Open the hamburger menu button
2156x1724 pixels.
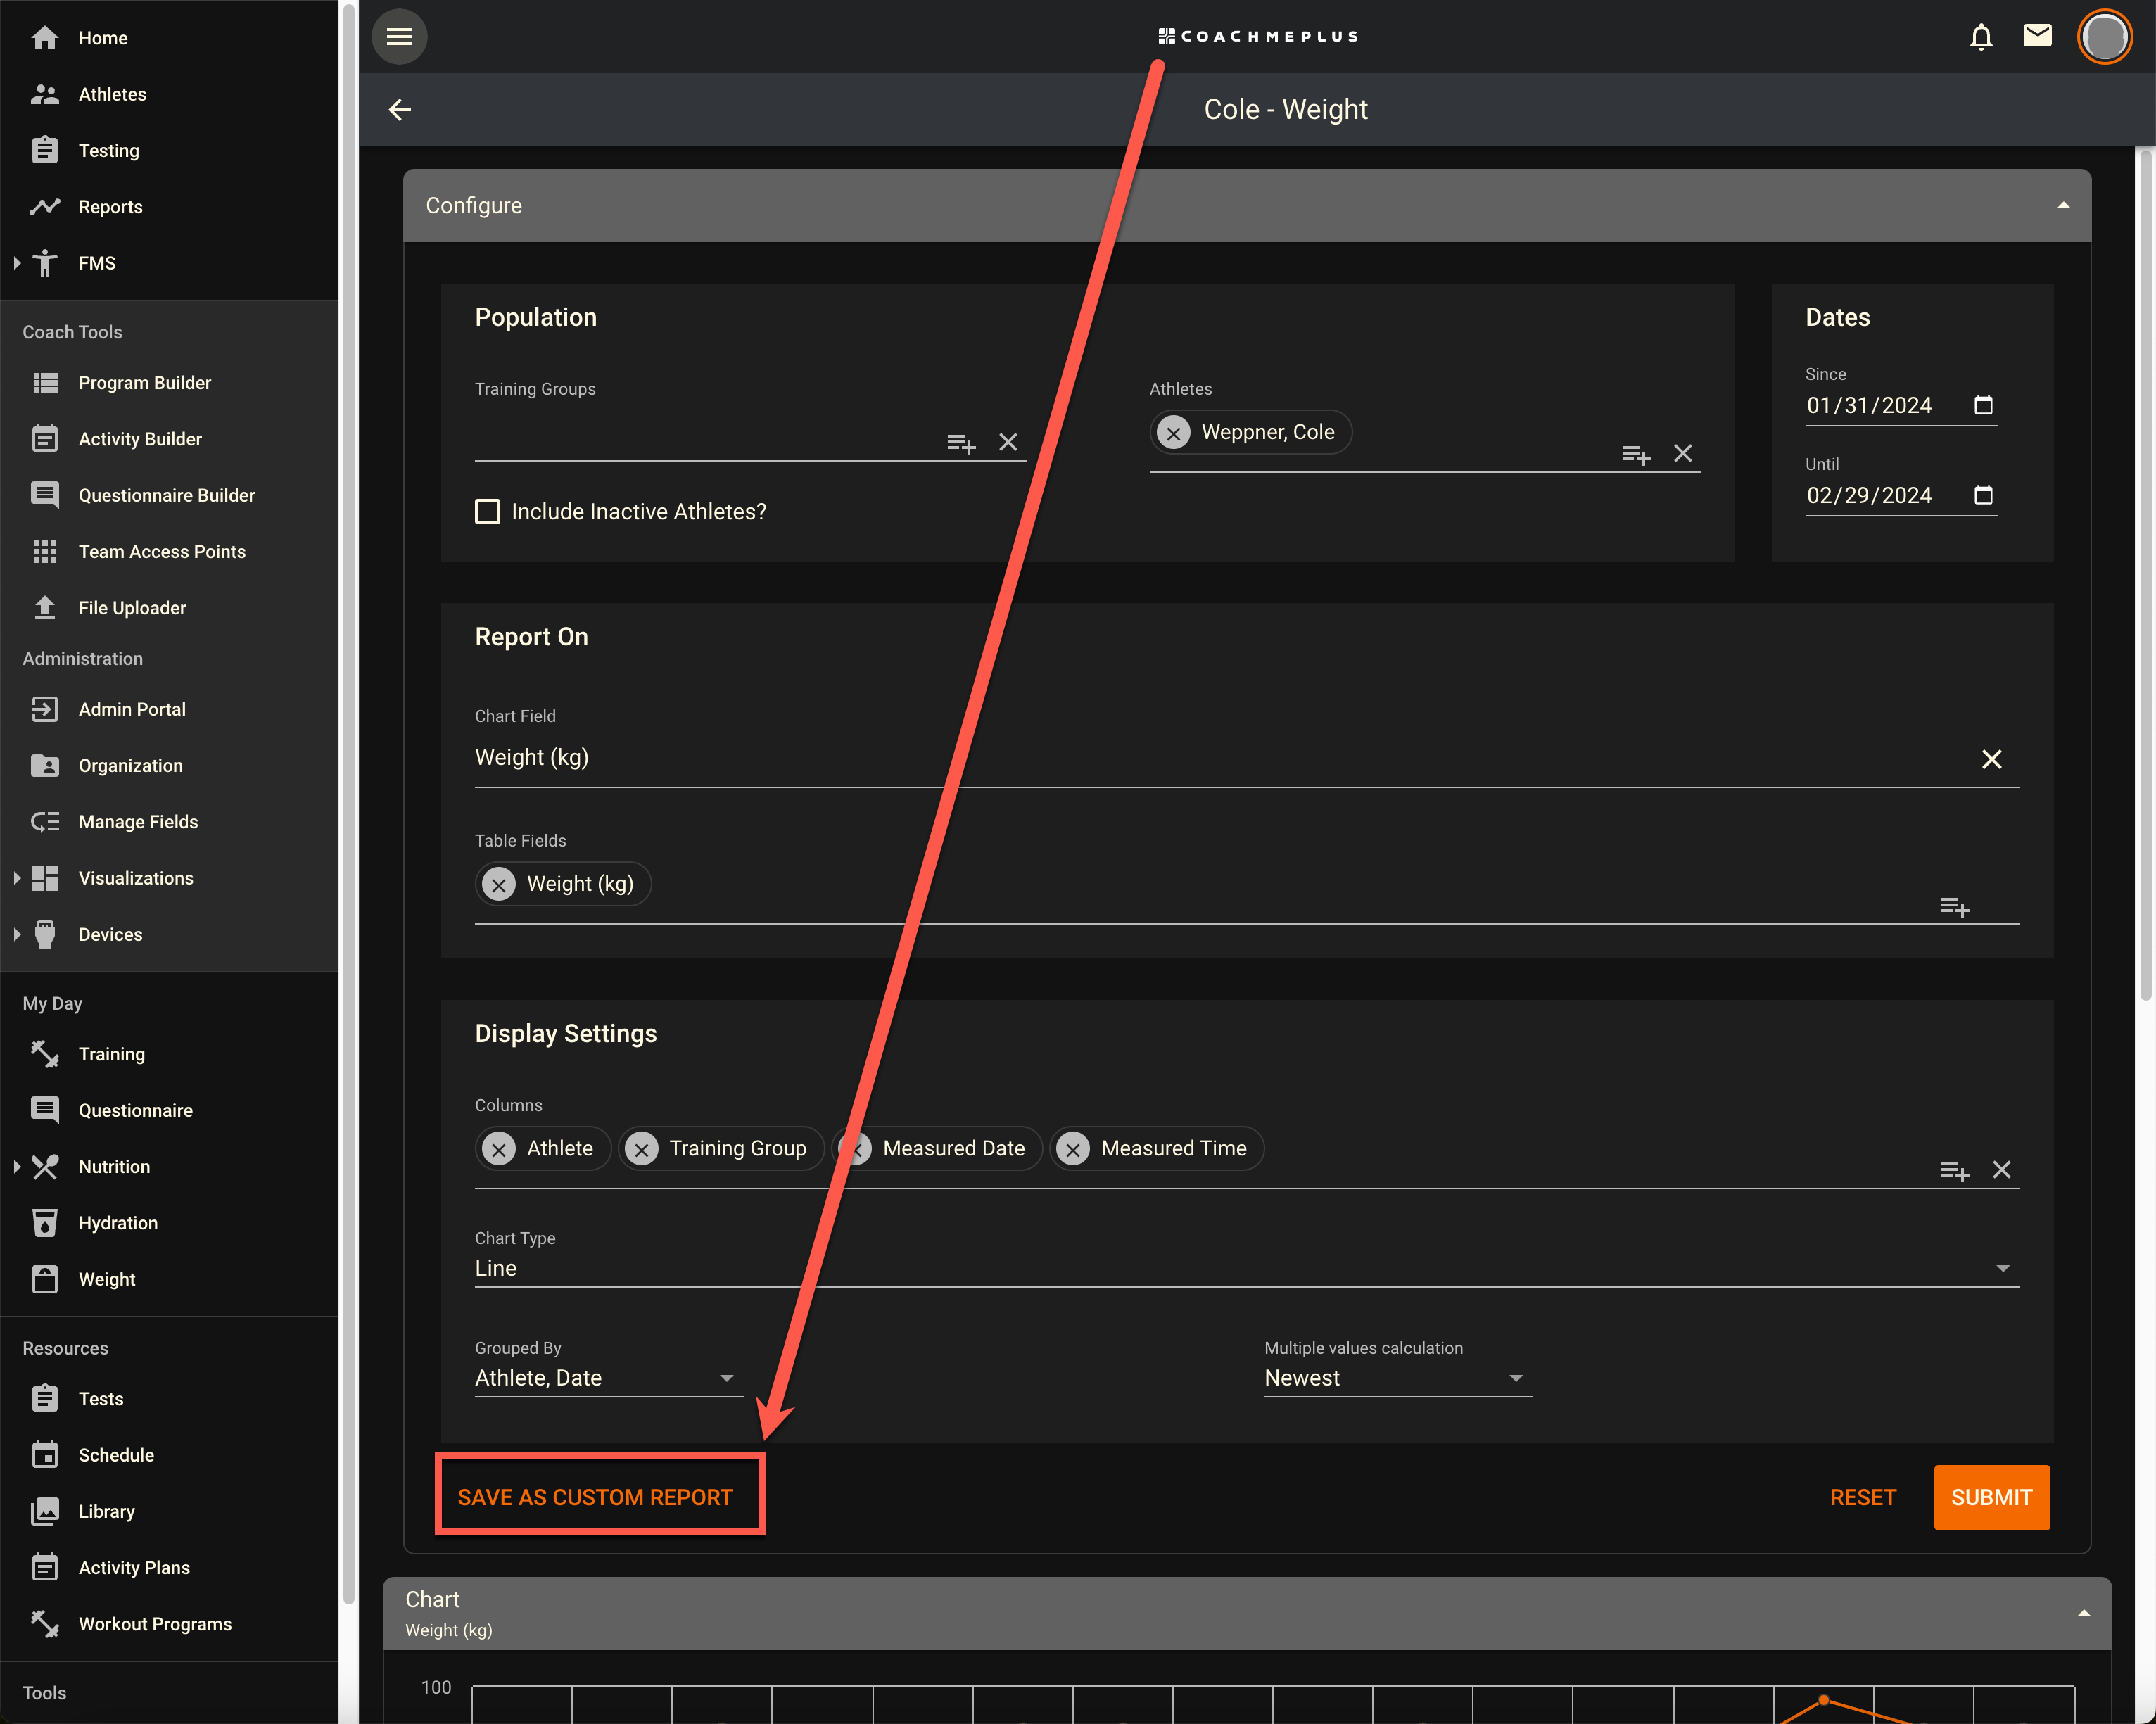[x=399, y=37]
